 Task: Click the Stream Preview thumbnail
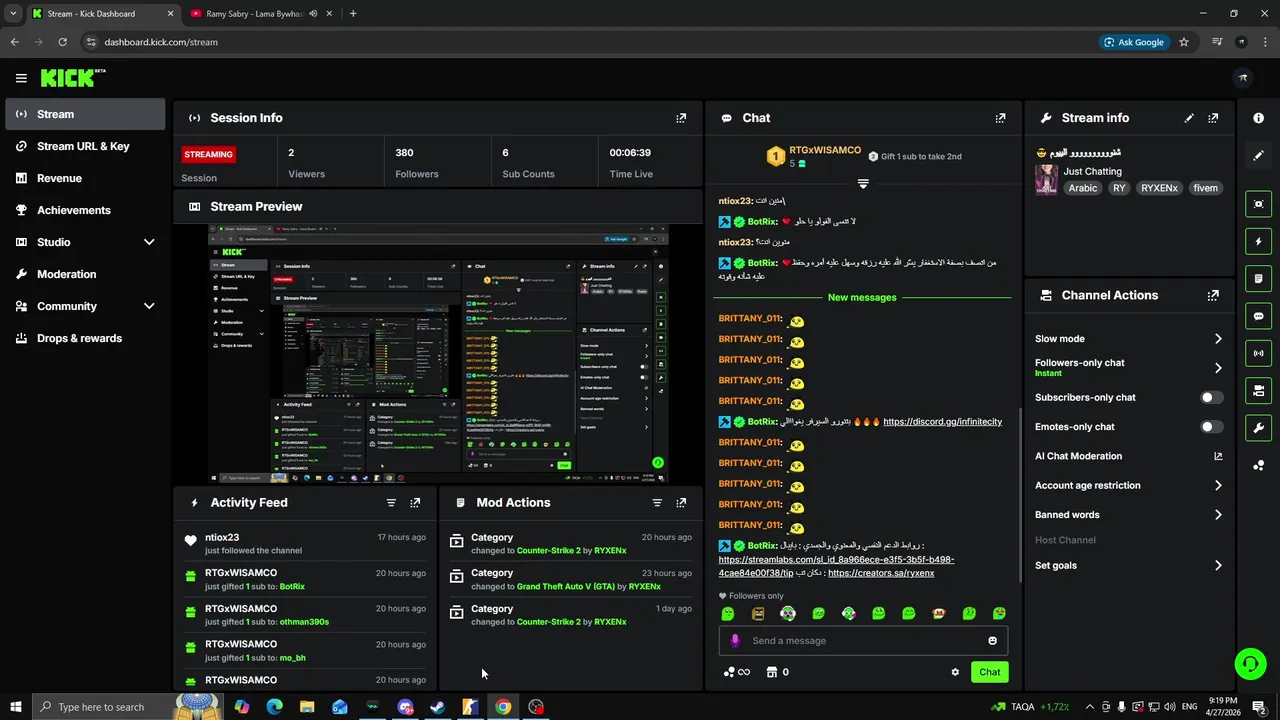(438, 354)
